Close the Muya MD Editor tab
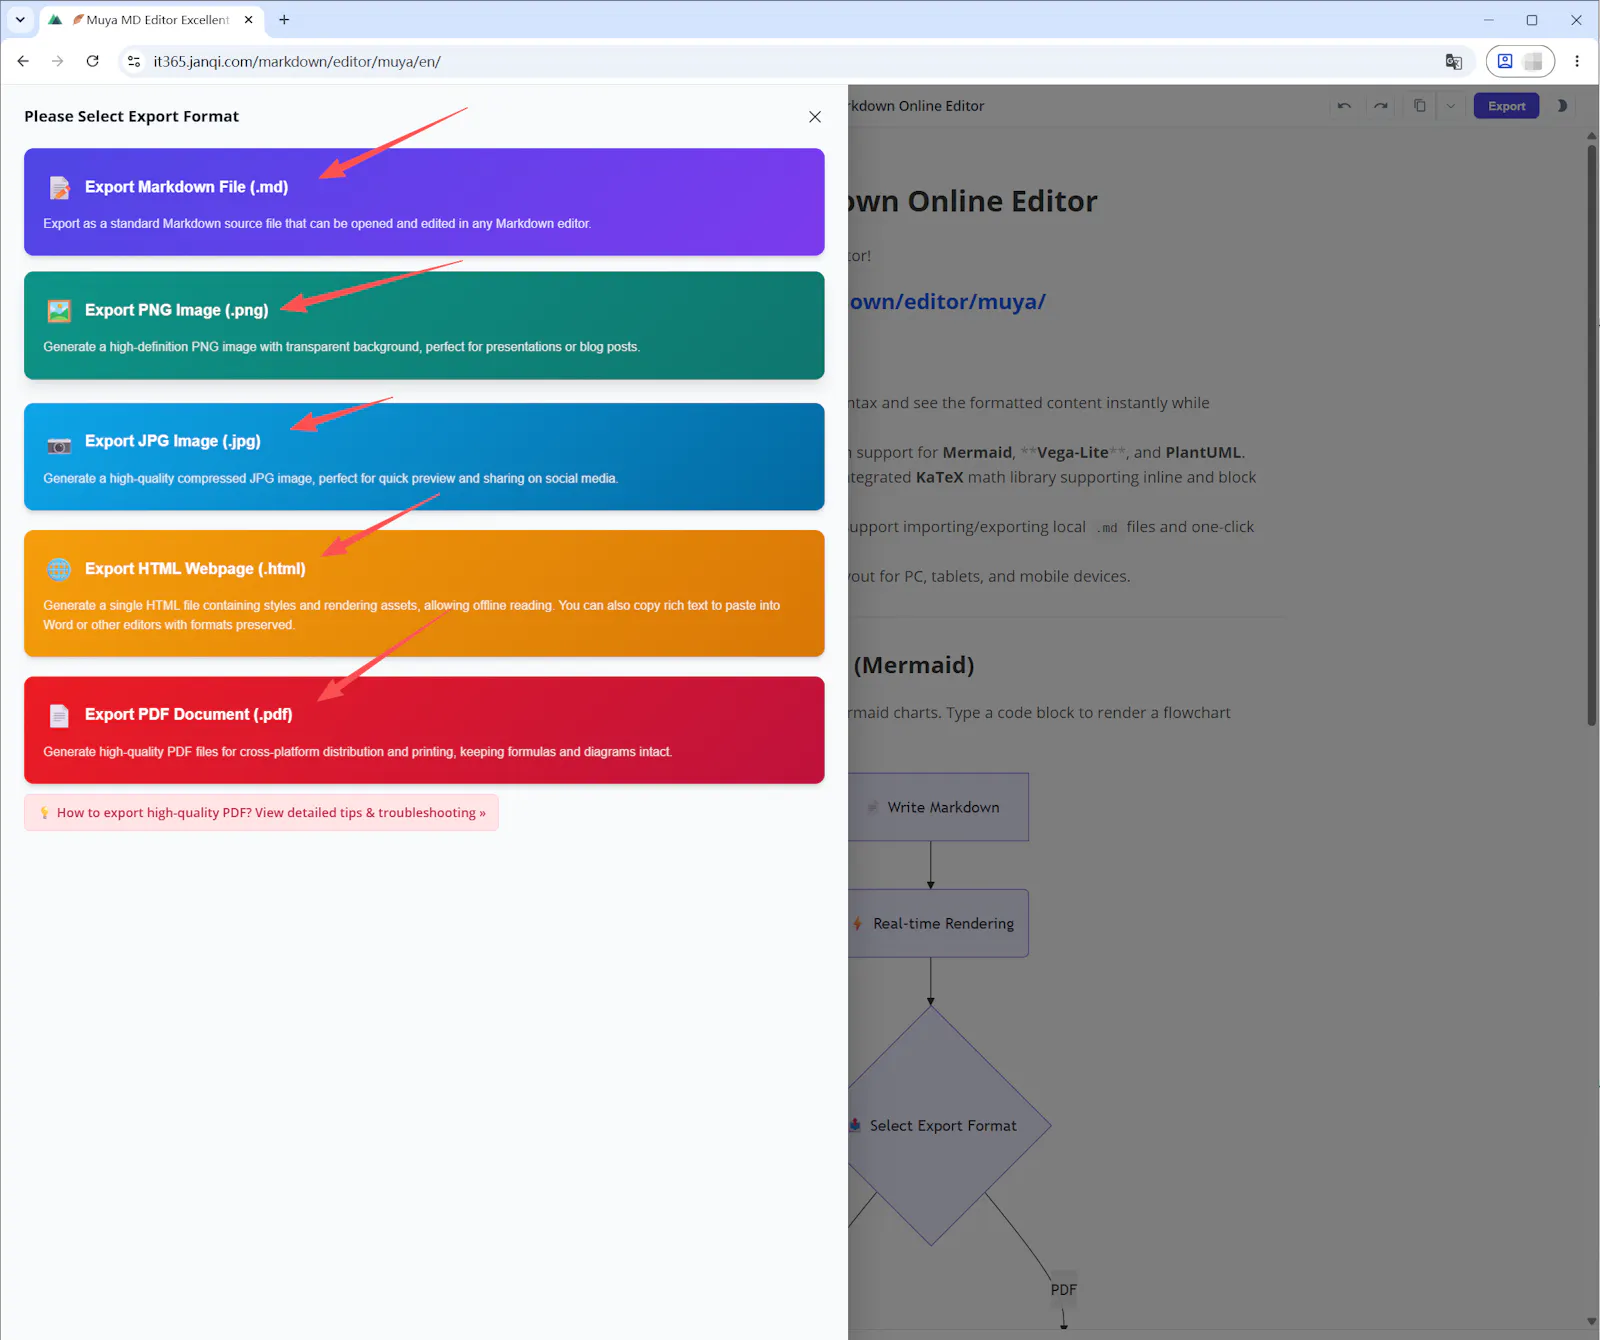Image resolution: width=1600 pixels, height=1340 pixels. pos(248,20)
